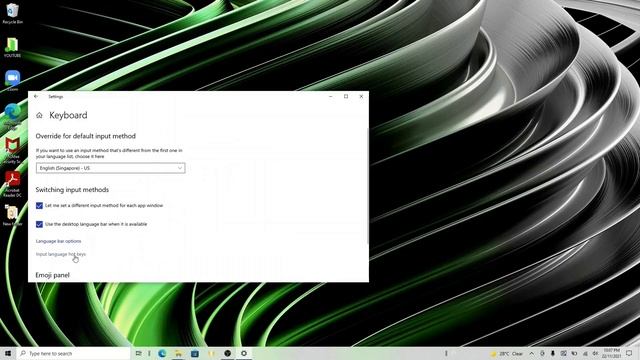Open File Explorer from the taskbar
Screen dimensions: 640x360
point(178,353)
